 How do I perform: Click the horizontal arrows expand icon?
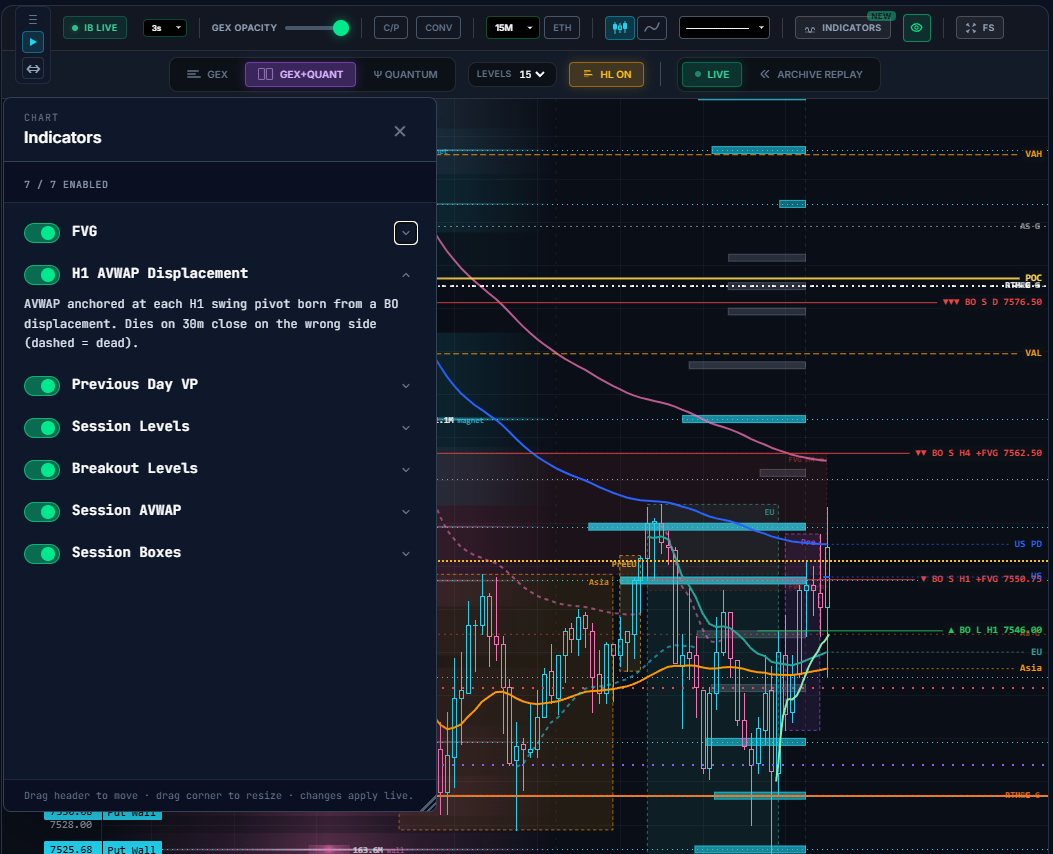[x=33, y=68]
